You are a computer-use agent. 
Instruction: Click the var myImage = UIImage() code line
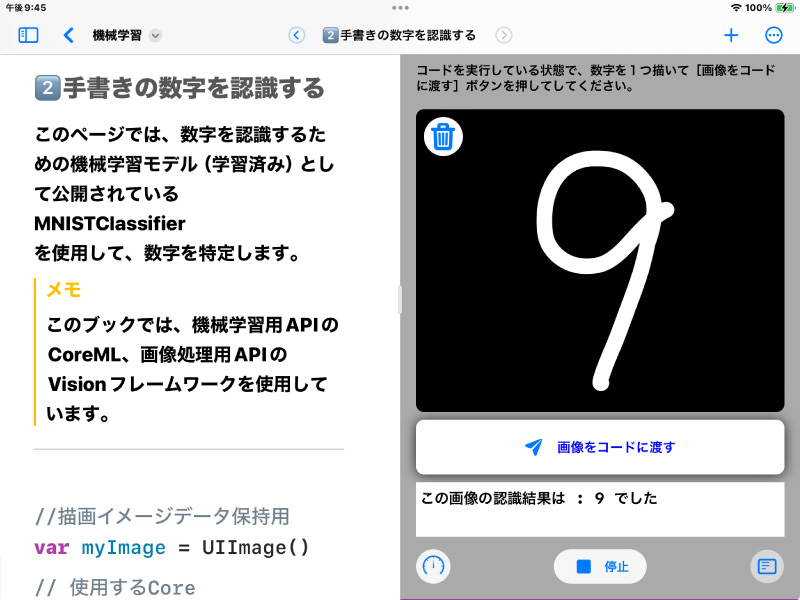coord(172,547)
